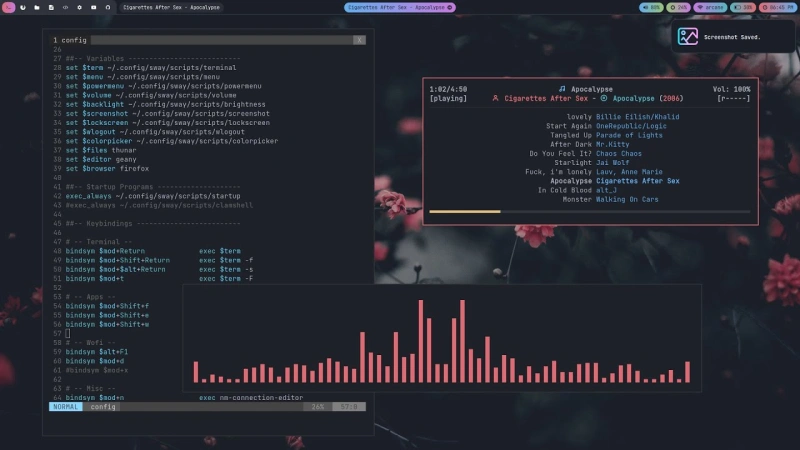Close the config buffer with X
The height and width of the screenshot is (450, 800).
point(359,40)
